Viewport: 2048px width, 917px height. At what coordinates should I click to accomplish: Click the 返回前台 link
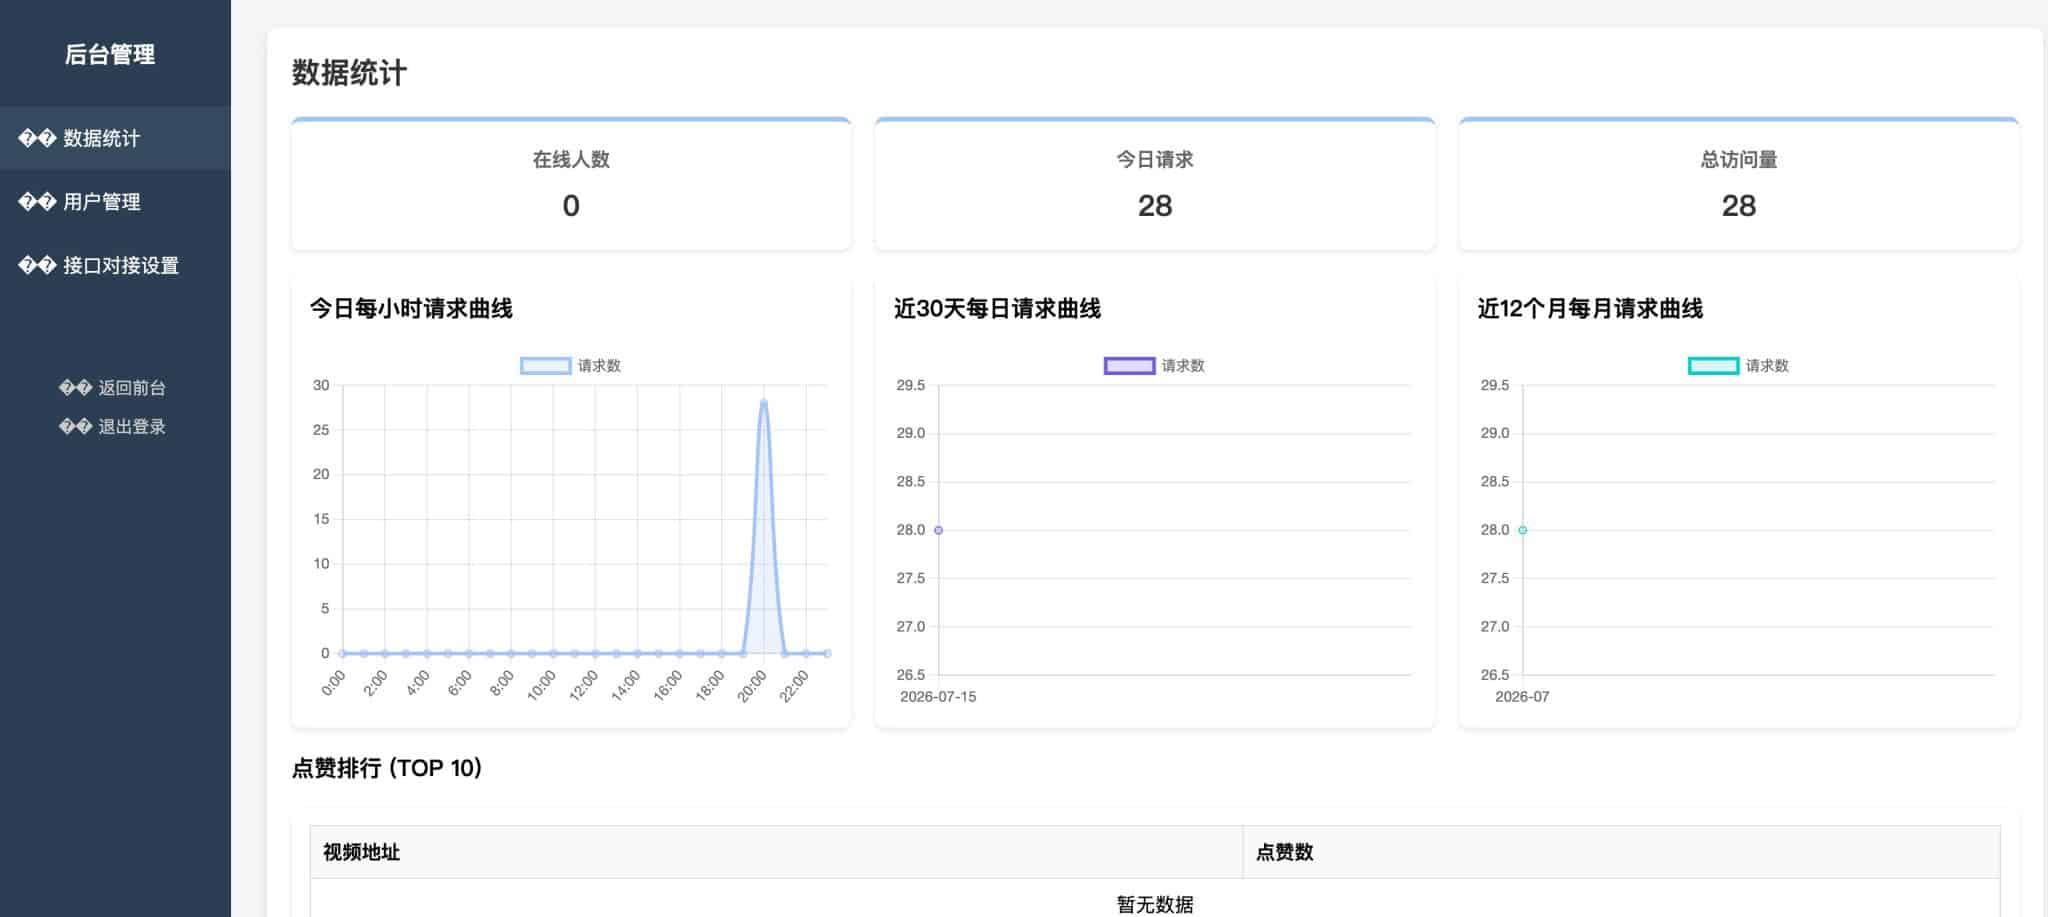pyautogui.click(x=112, y=388)
